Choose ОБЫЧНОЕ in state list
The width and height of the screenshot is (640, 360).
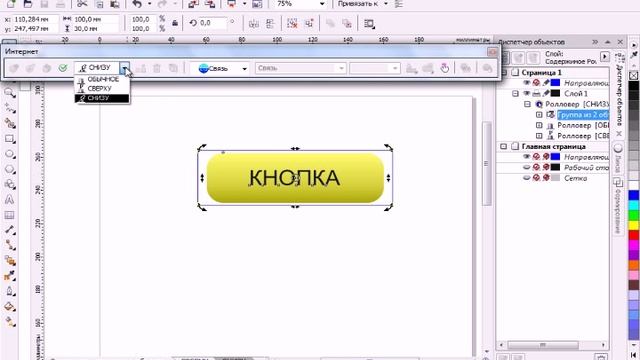click(102, 79)
